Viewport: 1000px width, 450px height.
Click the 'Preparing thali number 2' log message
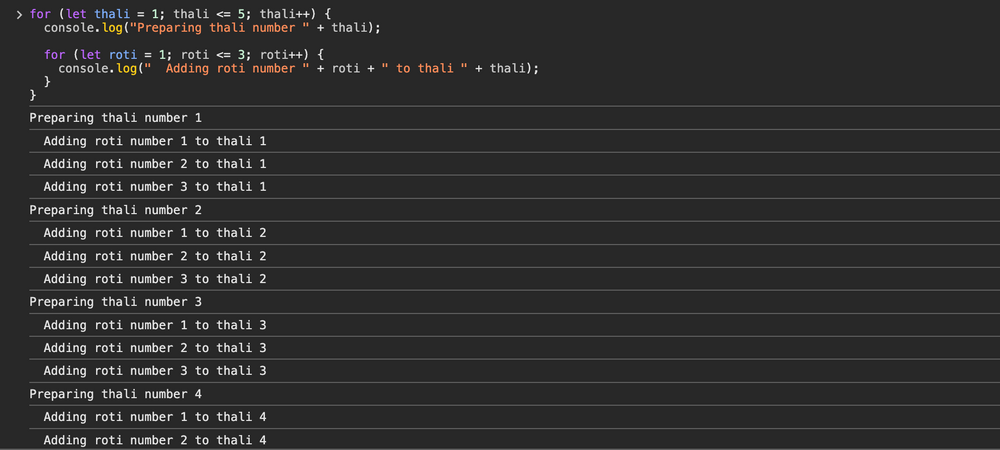(116, 210)
